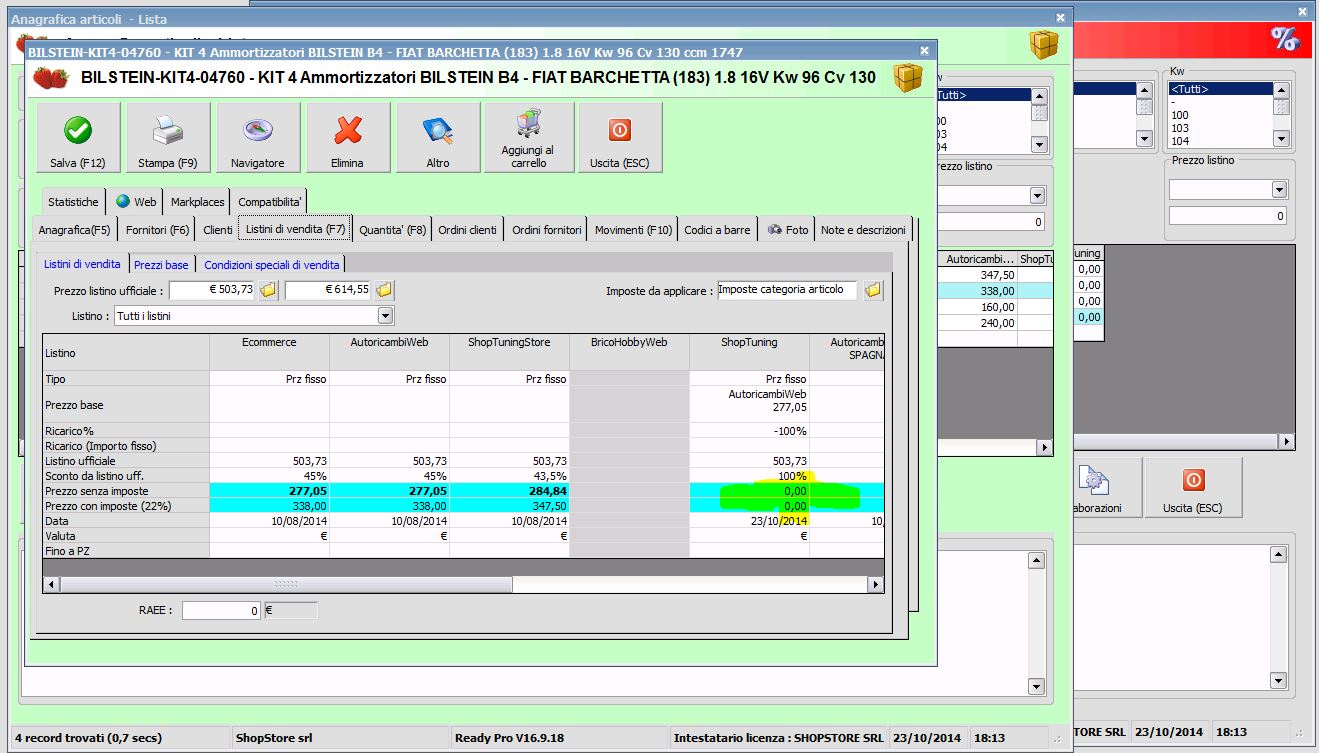The height and width of the screenshot is (753, 1319).
Task: Add the item with Aggiungi al carrello
Action: point(528,138)
